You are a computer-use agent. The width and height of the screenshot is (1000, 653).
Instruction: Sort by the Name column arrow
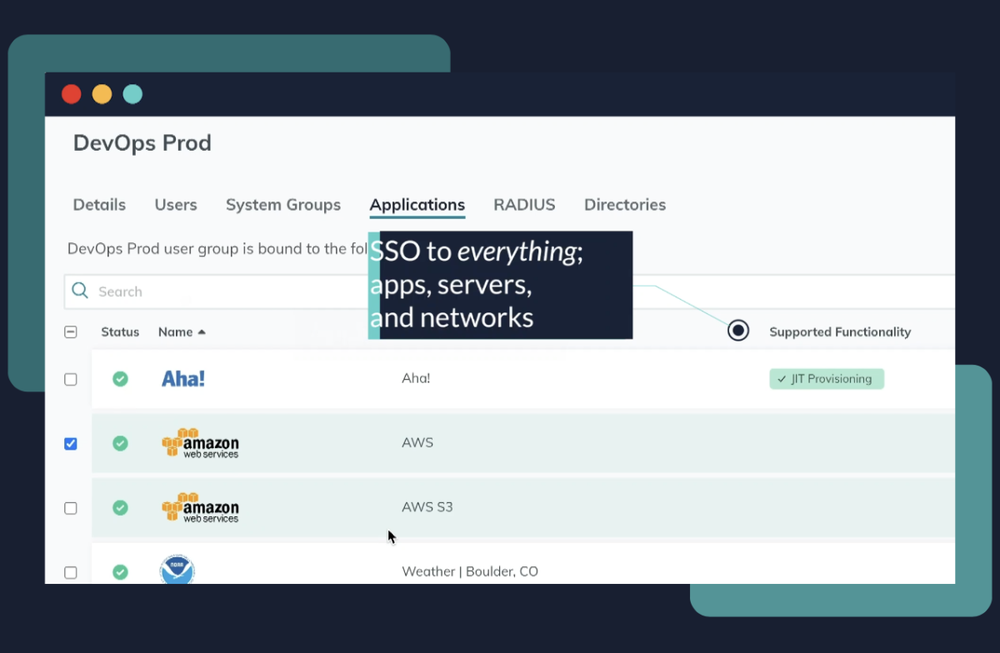point(202,332)
